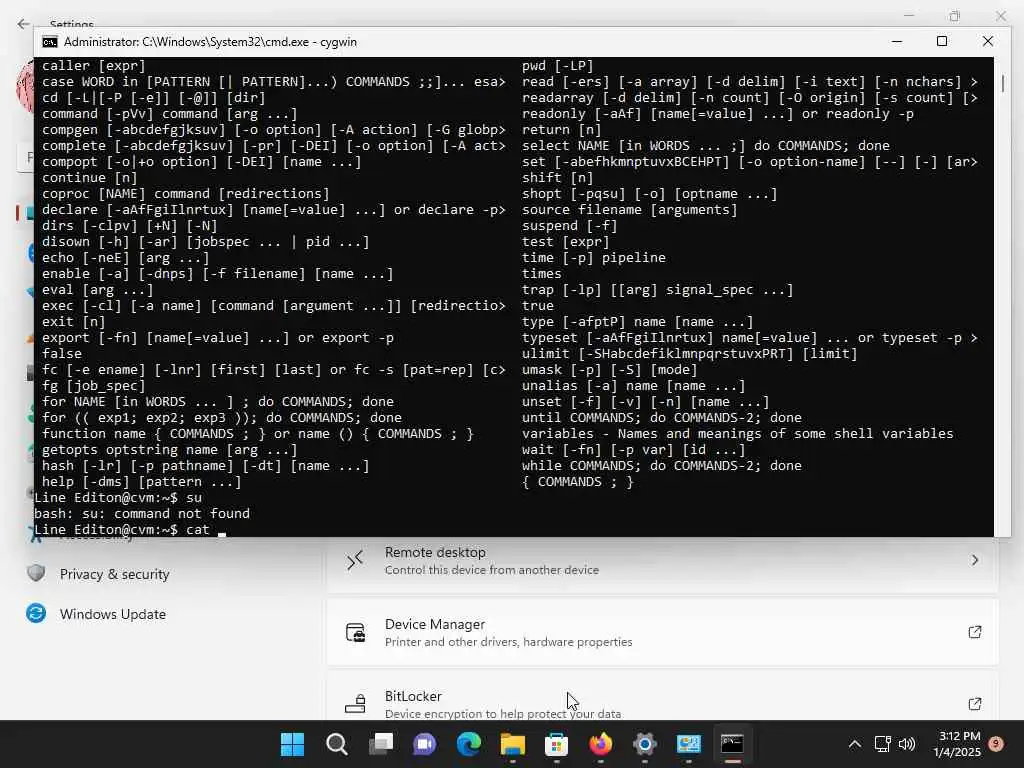The width and height of the screenshot is (1024, 768).
Task: Go back in Settings window
Action: (24, 24)
